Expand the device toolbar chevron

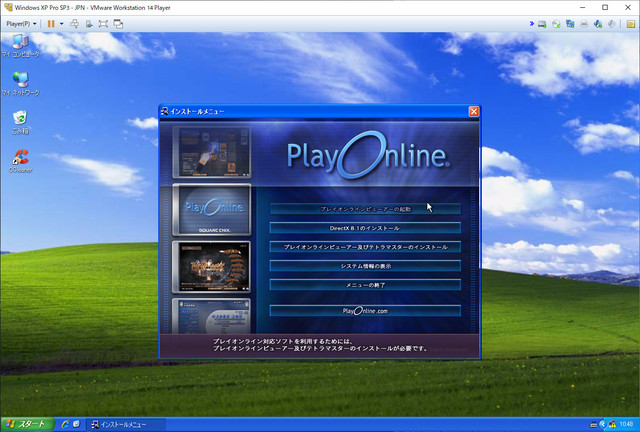pyautogui.click(x=531, y=24)
